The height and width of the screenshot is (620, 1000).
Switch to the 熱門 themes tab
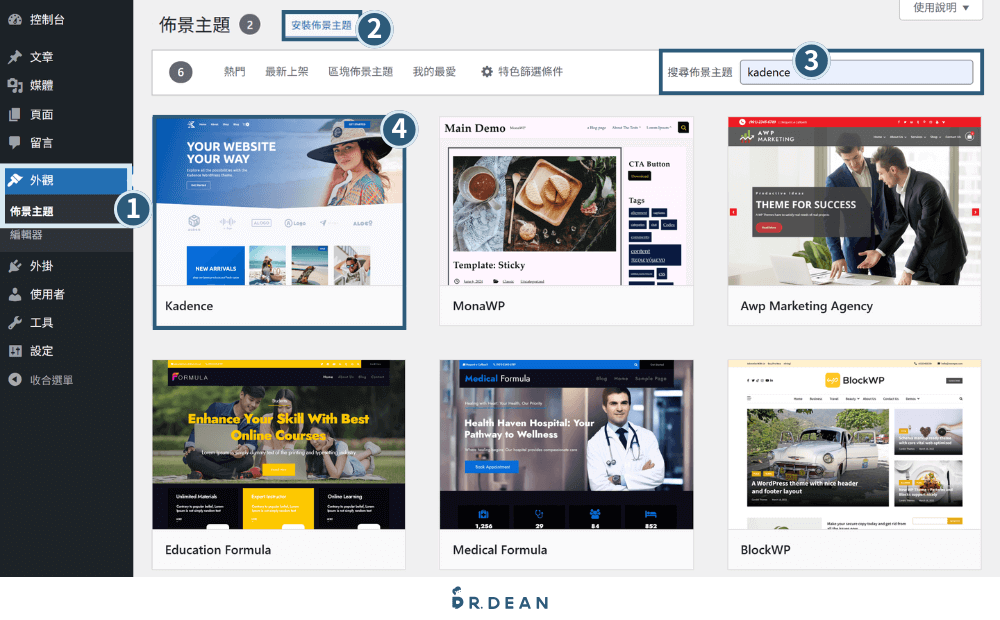[234, 71]
